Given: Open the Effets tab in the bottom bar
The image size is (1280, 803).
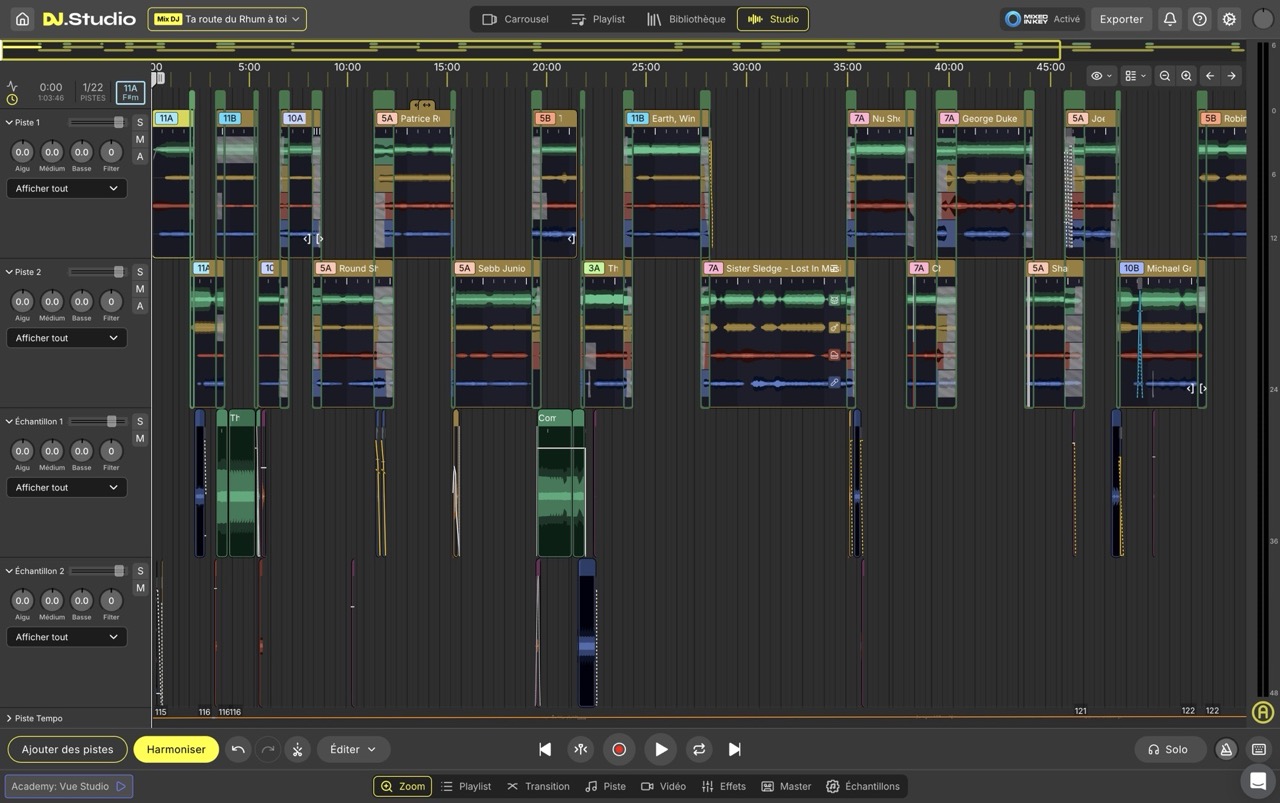Looking at the screenshot, I should point(724,786).
